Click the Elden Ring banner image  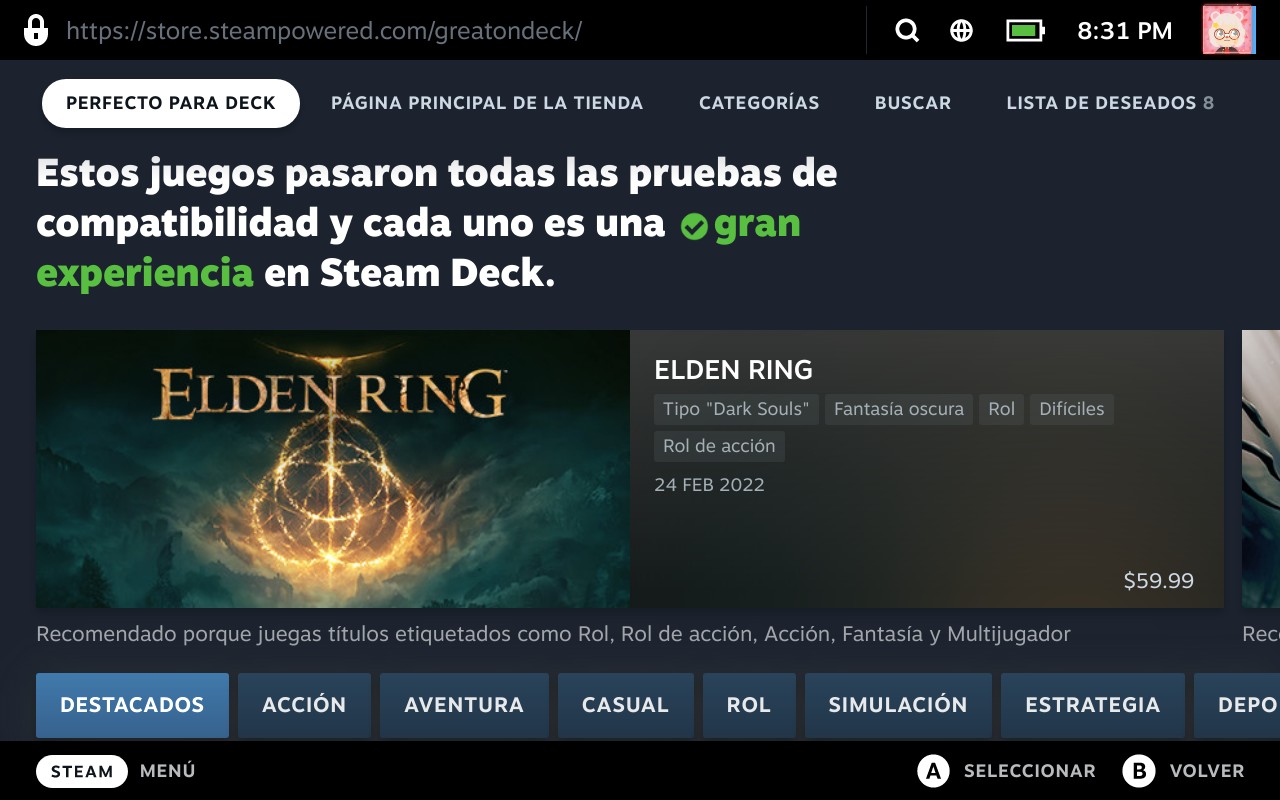333,469
